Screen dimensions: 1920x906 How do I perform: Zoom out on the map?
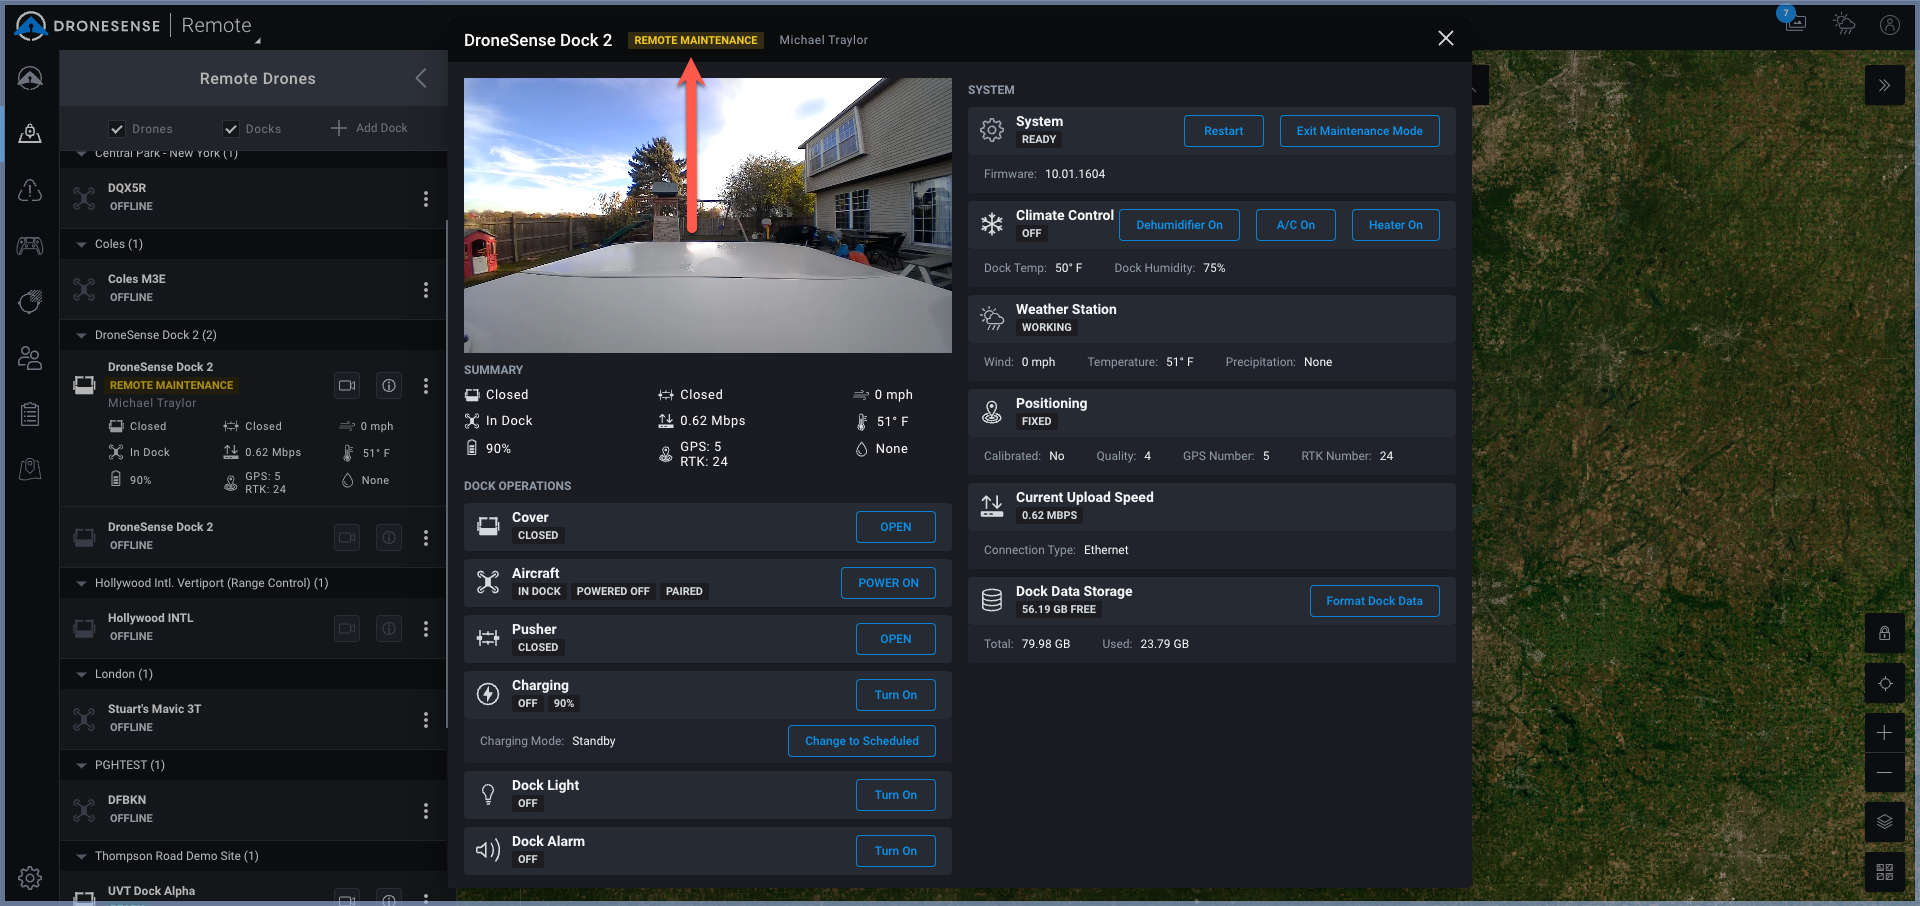[x=1885, y=773]
